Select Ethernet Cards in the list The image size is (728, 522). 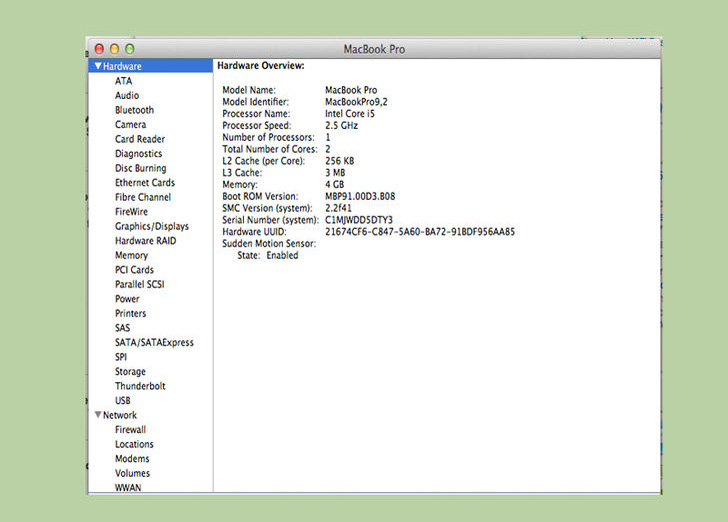pyautogui.click(x=144, y=183)
